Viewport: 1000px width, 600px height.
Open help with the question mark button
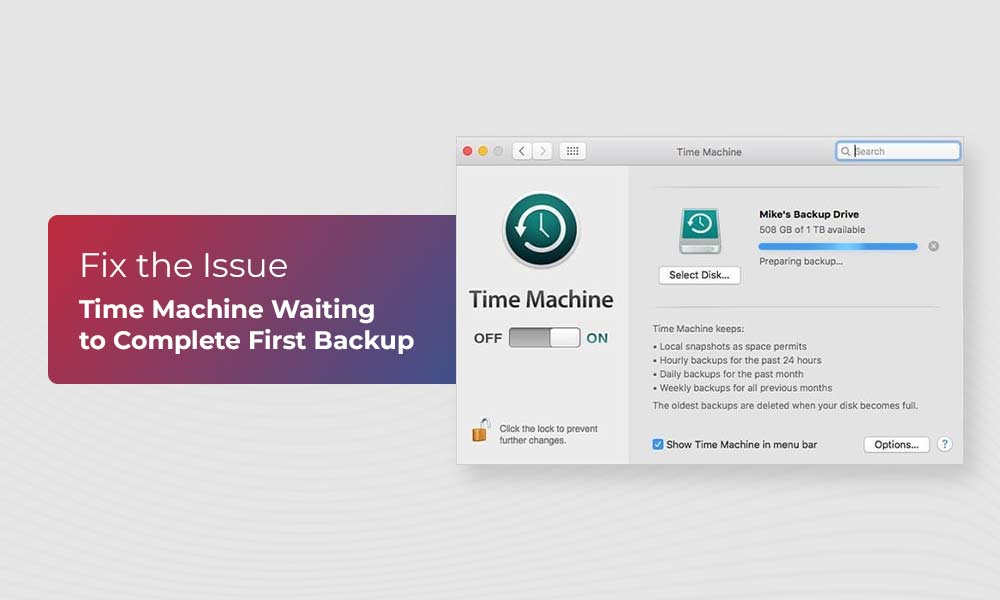(944, 444)
